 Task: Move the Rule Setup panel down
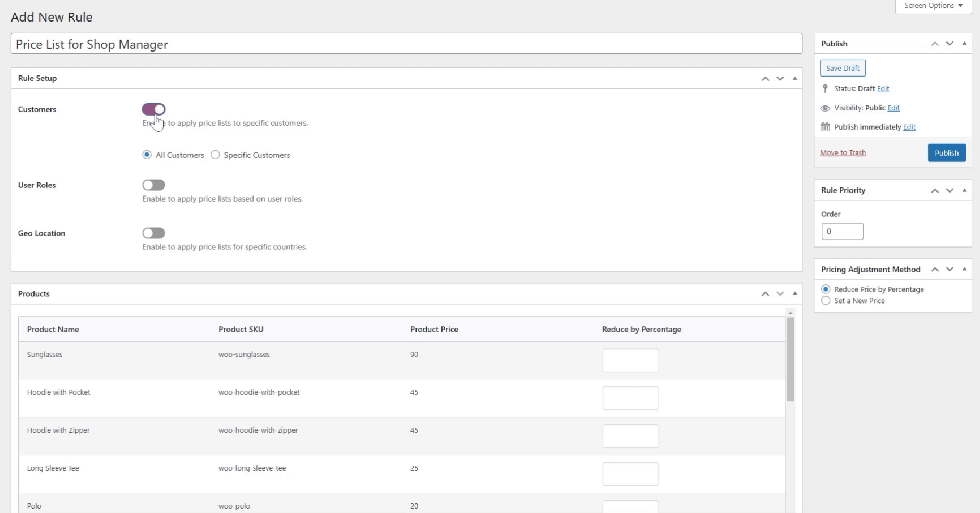(780, 78)
